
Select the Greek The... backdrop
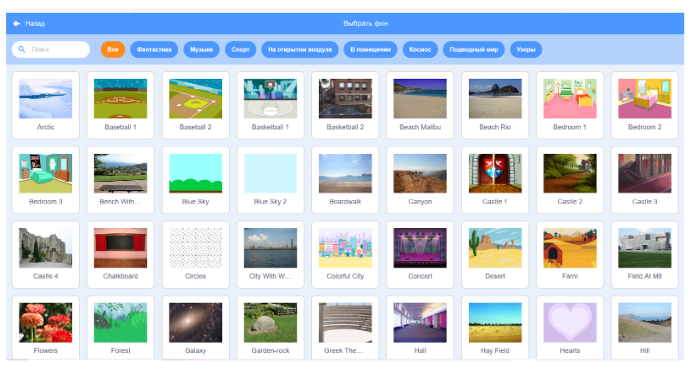click(345, 328)
